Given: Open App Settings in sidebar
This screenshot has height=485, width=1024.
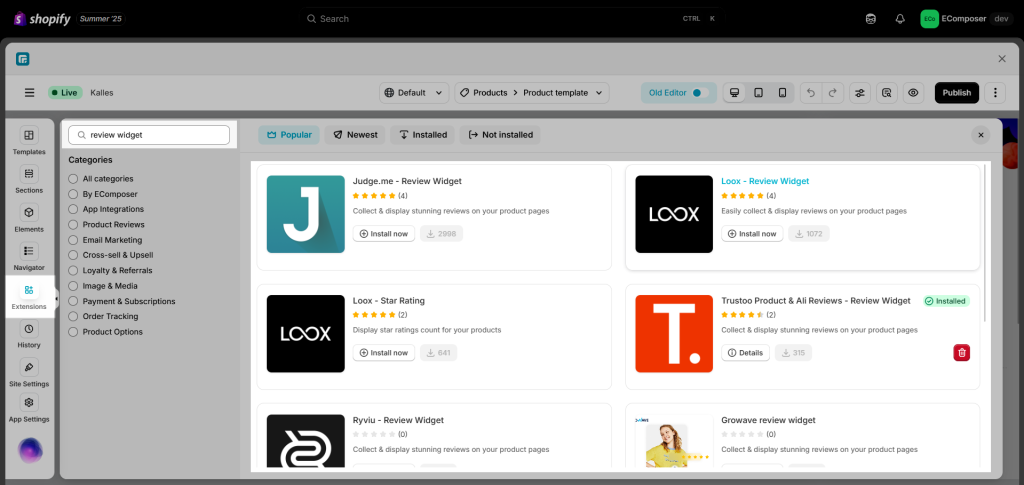Looking at the screenshot, I should coord(29,409).
